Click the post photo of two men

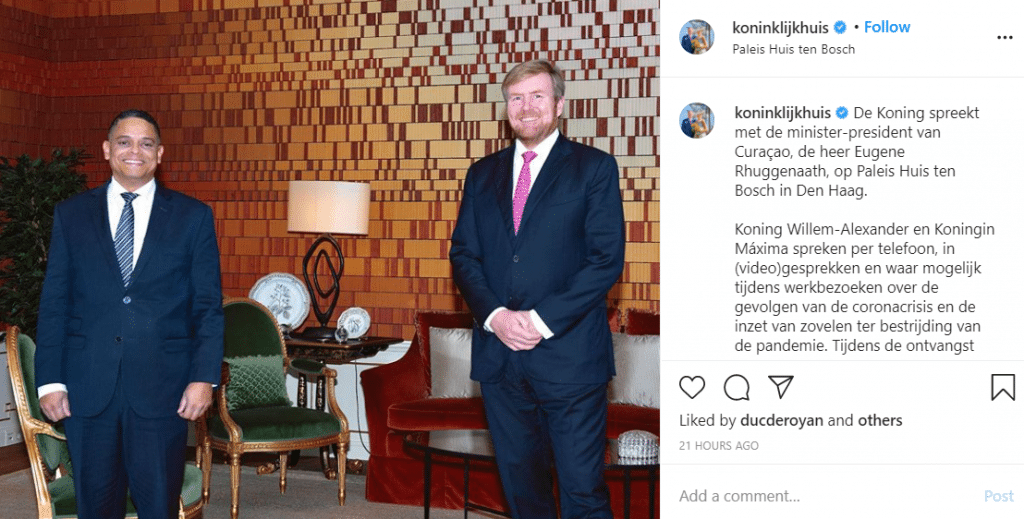click(x=330, y=259)
